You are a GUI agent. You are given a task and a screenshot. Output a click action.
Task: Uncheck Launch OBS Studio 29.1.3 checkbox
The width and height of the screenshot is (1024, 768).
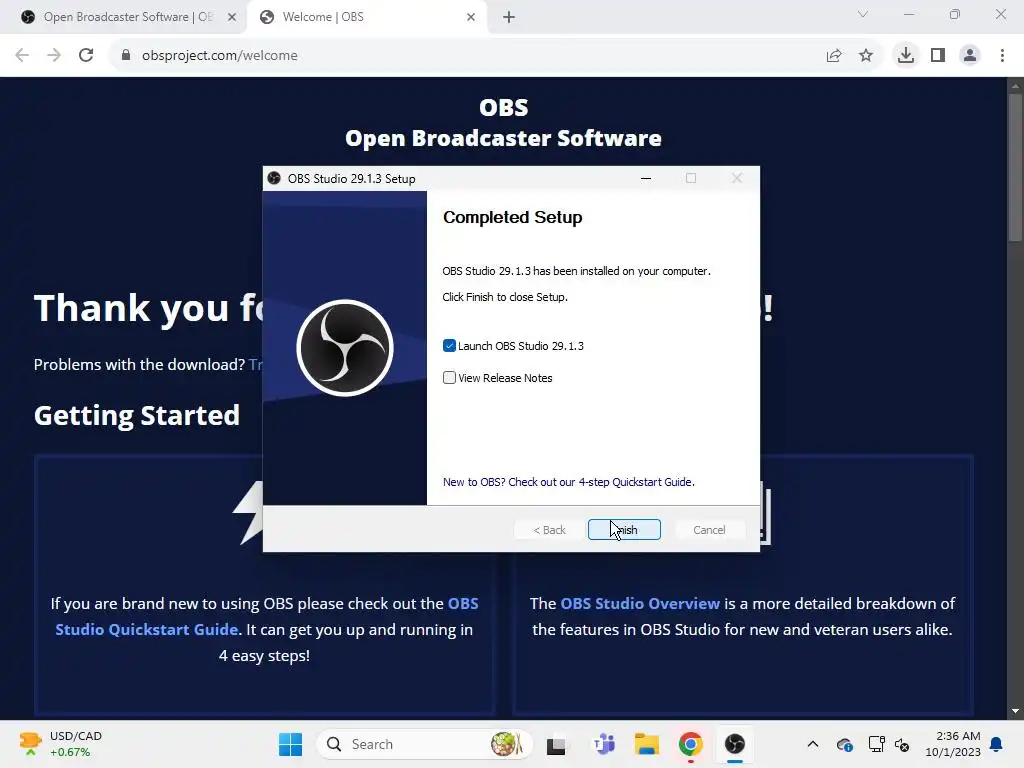pos(449,345)
